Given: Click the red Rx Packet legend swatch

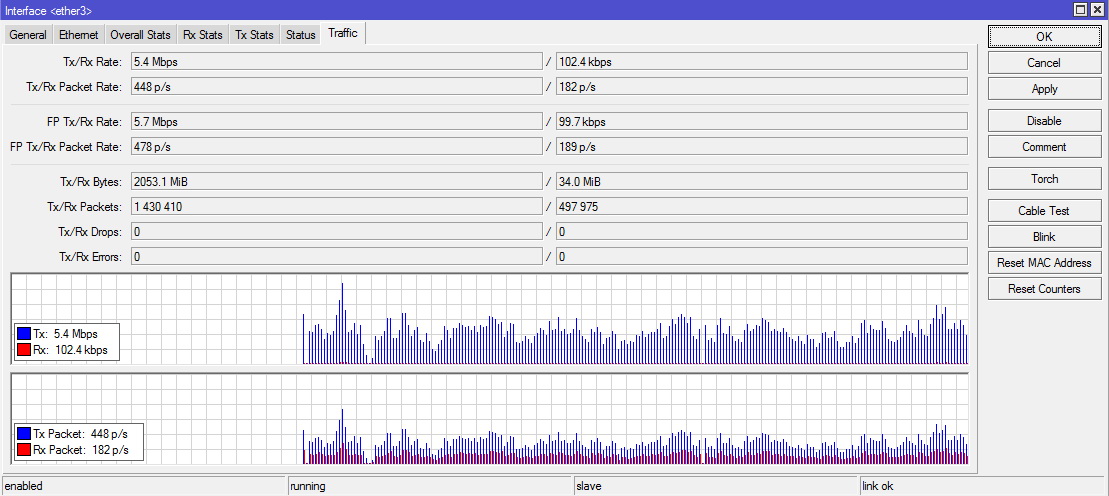Looking at the screenshot, I should pyautogui.click(x=24, y=450).
